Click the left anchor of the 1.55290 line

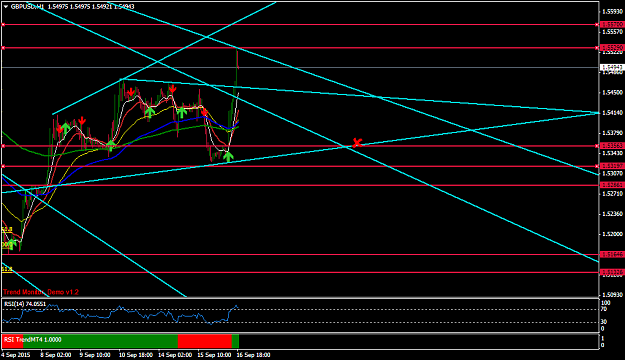click(x=3, y=48)
